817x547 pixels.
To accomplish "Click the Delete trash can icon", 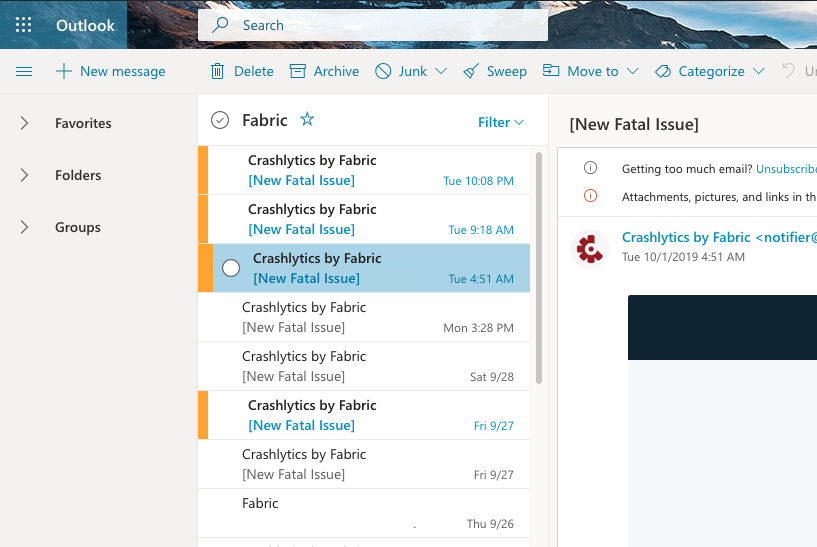I will 217,71.
